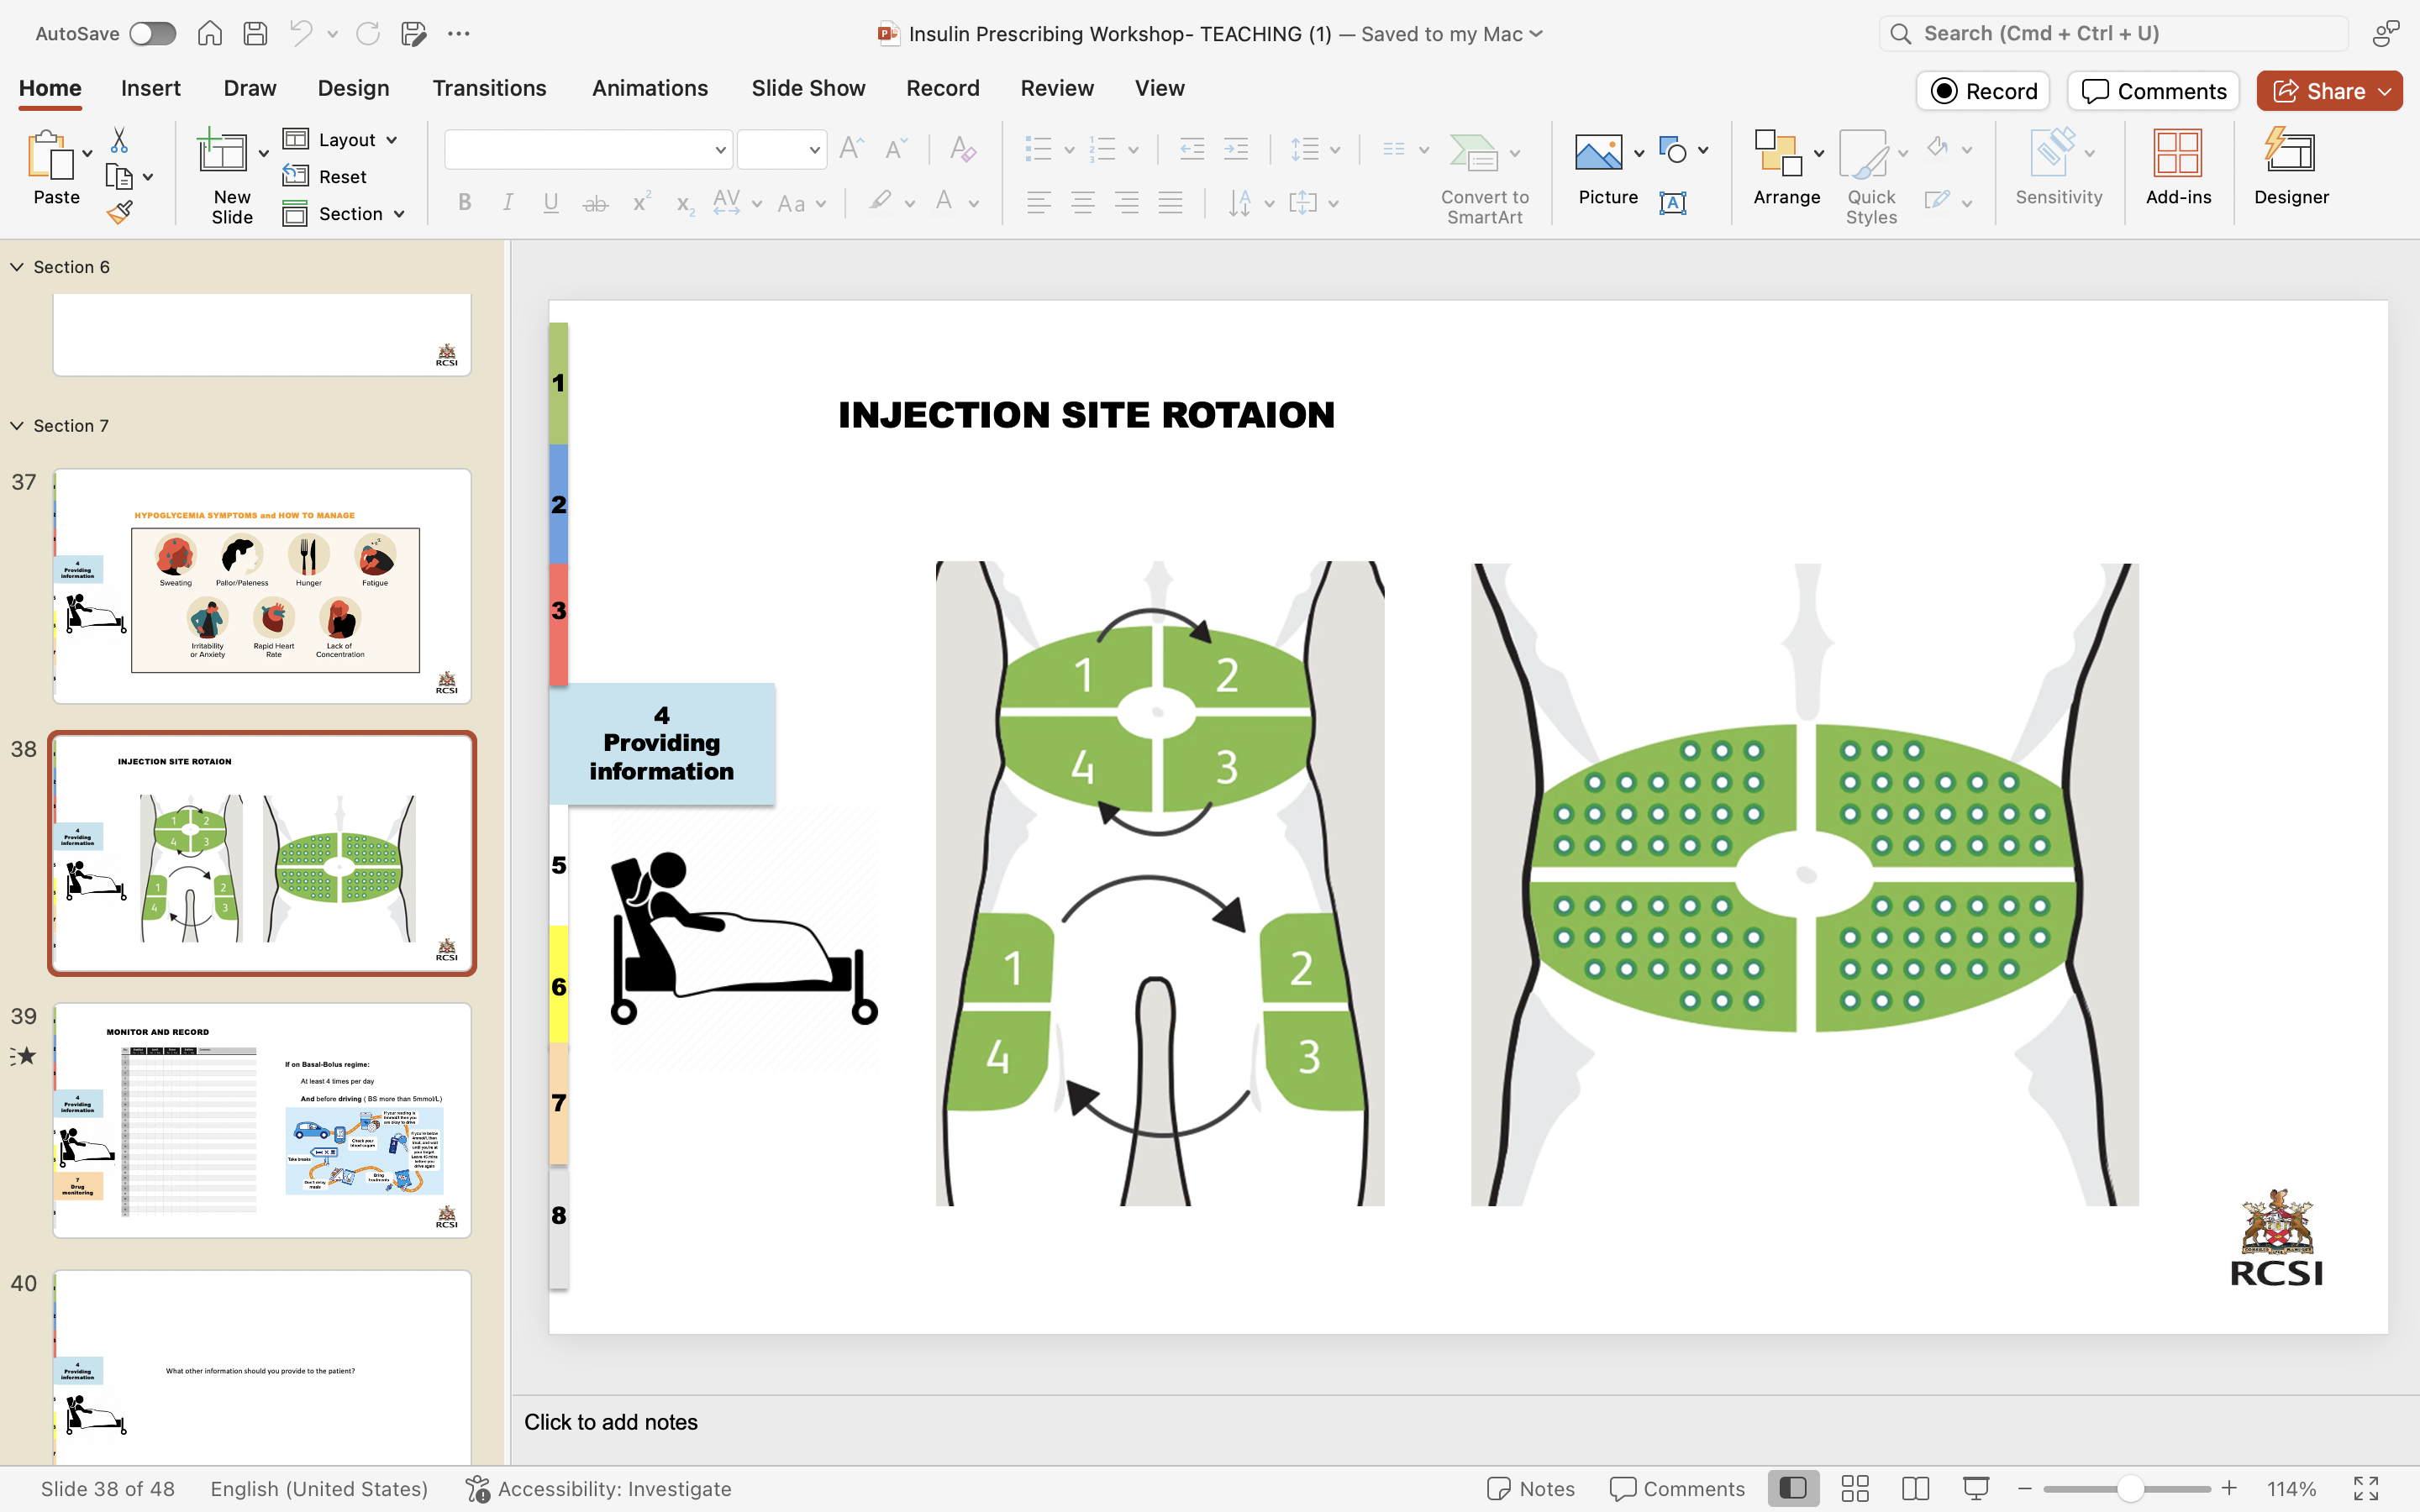Open the Designer pane
2420x1512 pixels.
point(2290,168)
